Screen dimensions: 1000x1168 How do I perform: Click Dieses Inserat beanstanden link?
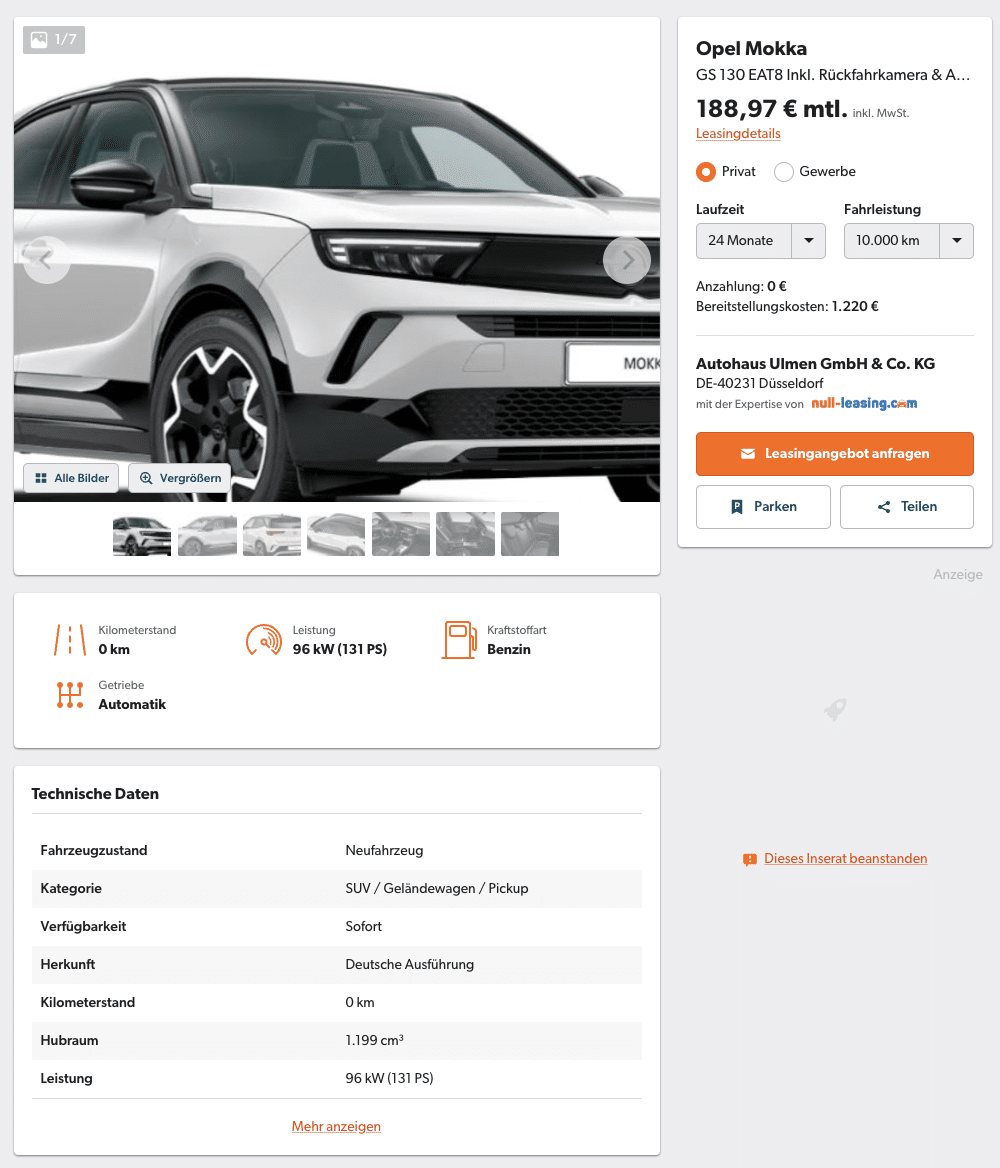tap(846, 859)
